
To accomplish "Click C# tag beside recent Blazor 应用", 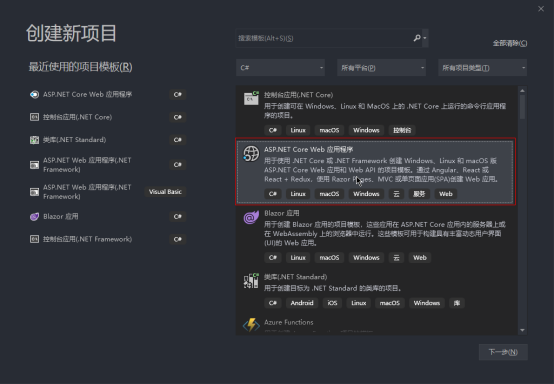I will [x=177, y=217].
